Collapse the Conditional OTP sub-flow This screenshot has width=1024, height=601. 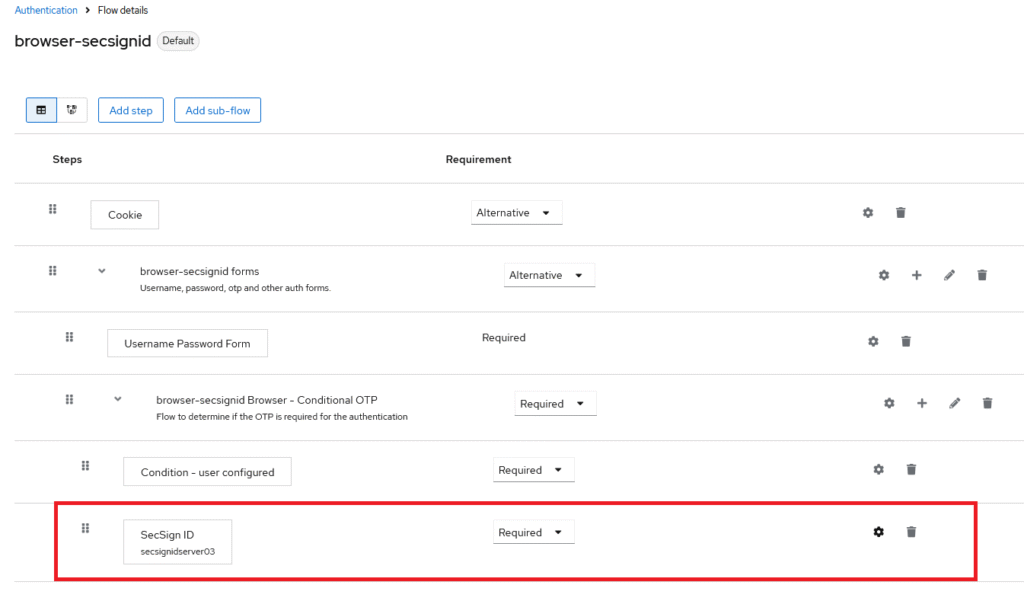click(118, 399)
